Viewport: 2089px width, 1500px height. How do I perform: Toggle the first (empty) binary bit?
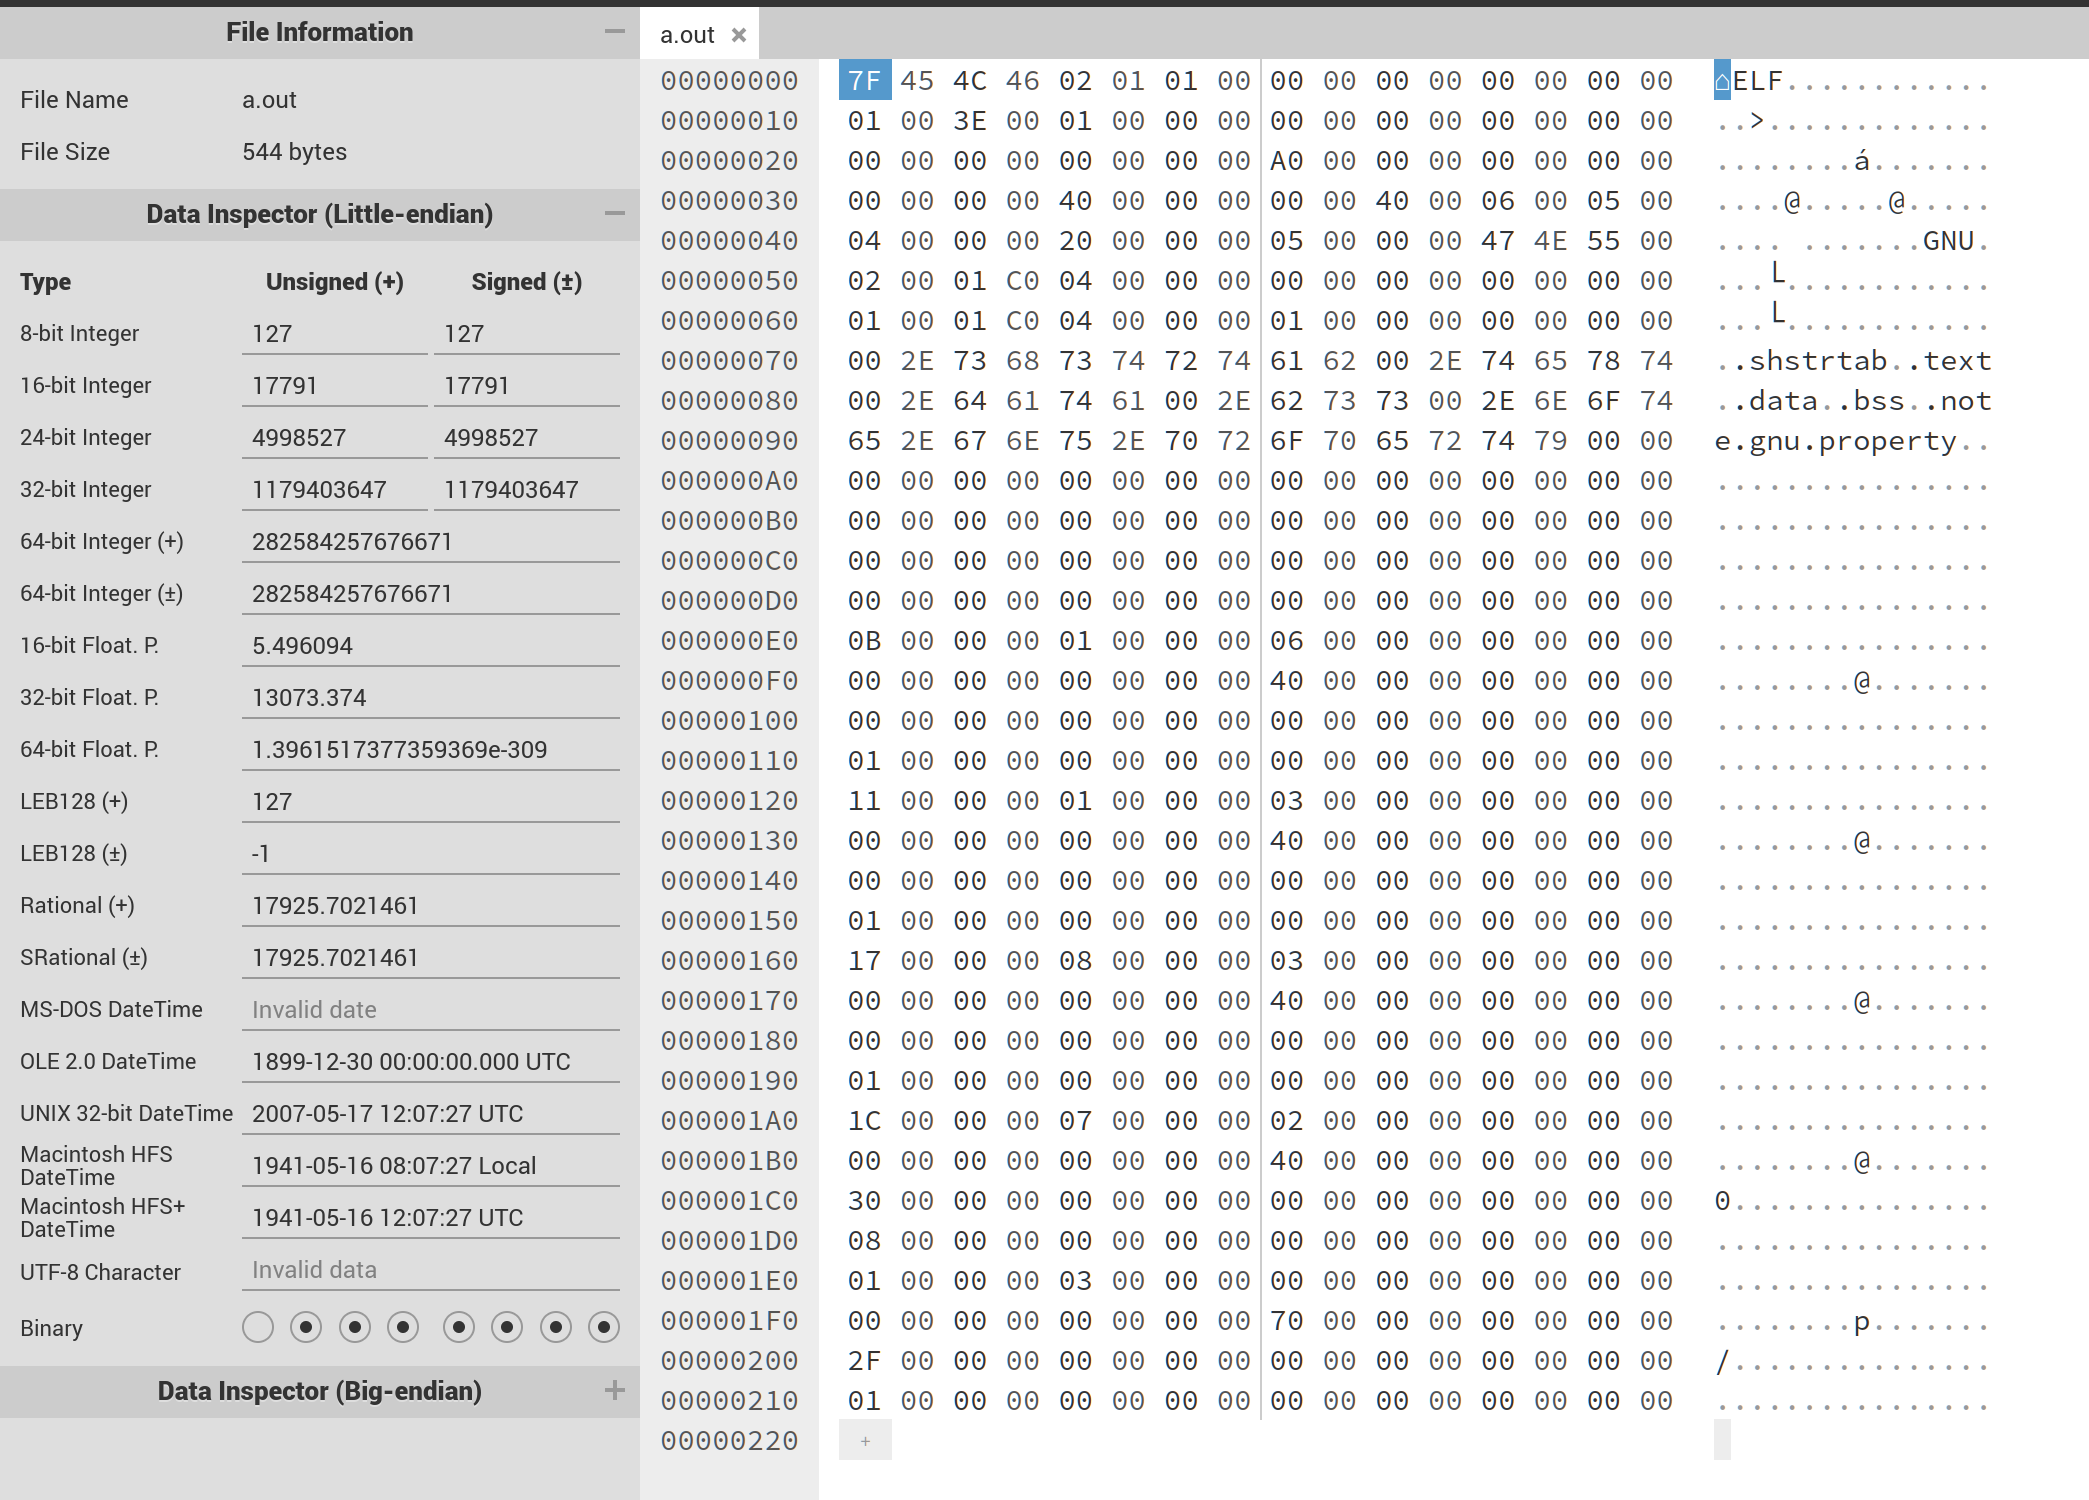pyautogui.click(x=258, y=1327)
